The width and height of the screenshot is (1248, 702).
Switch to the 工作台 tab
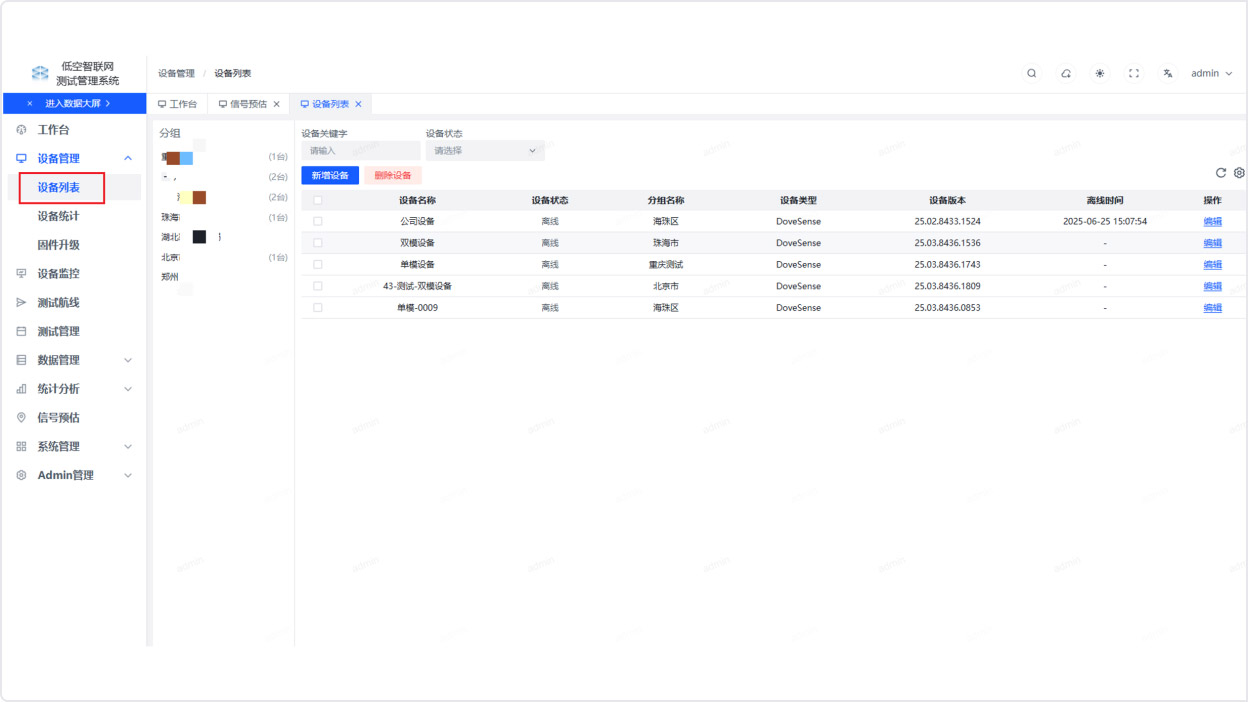click(x=178, y=104)
